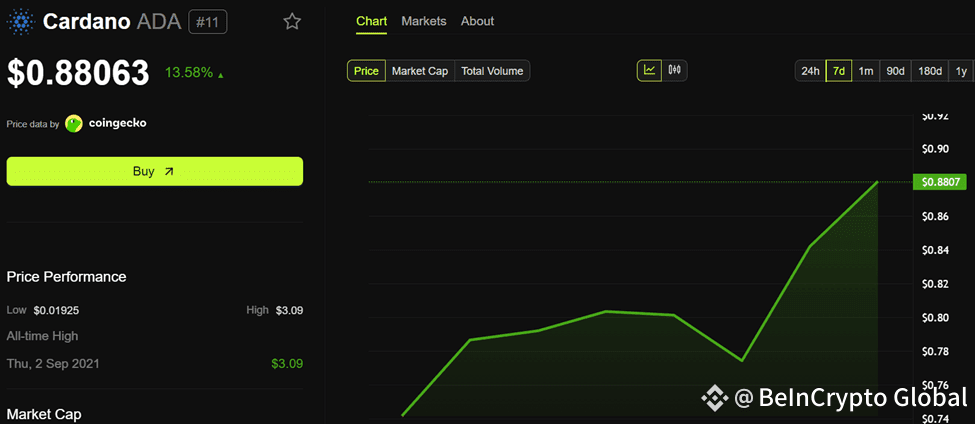Click the $0.78 axis label
Image resolution: width=975 pixels, height=424 pixels.
click(936, 352)
